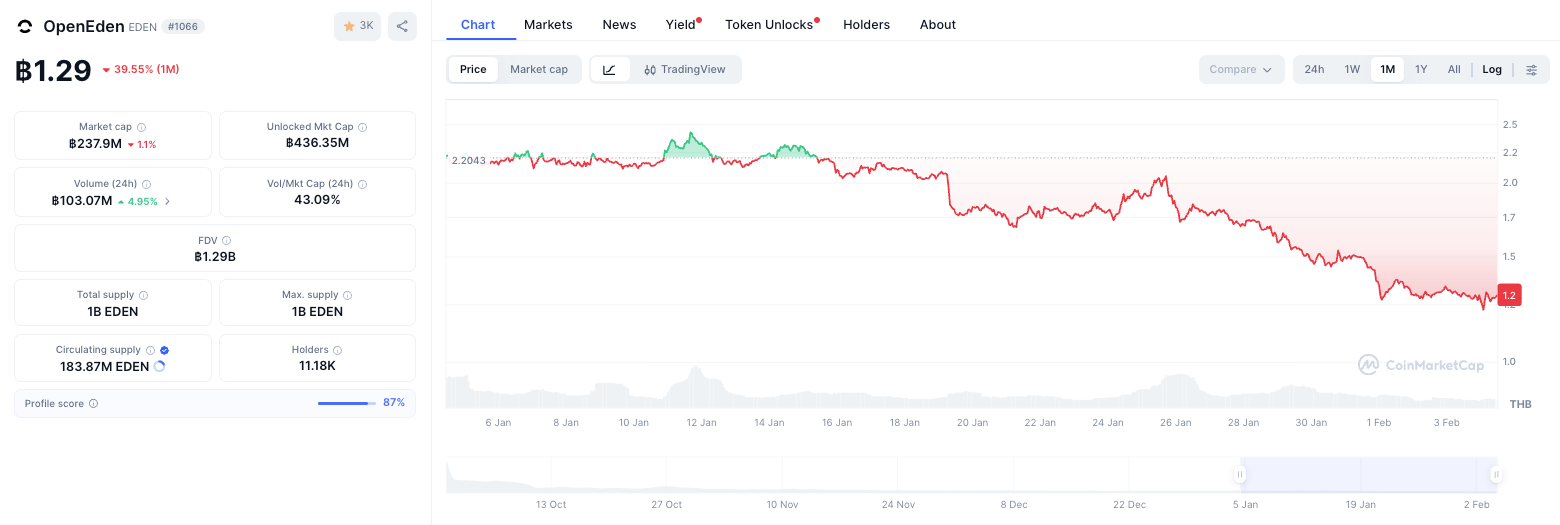Screen dimensions: 1560x525
Task: Click the FDV ฿1.29B value
Action: [x=215, y=257]
